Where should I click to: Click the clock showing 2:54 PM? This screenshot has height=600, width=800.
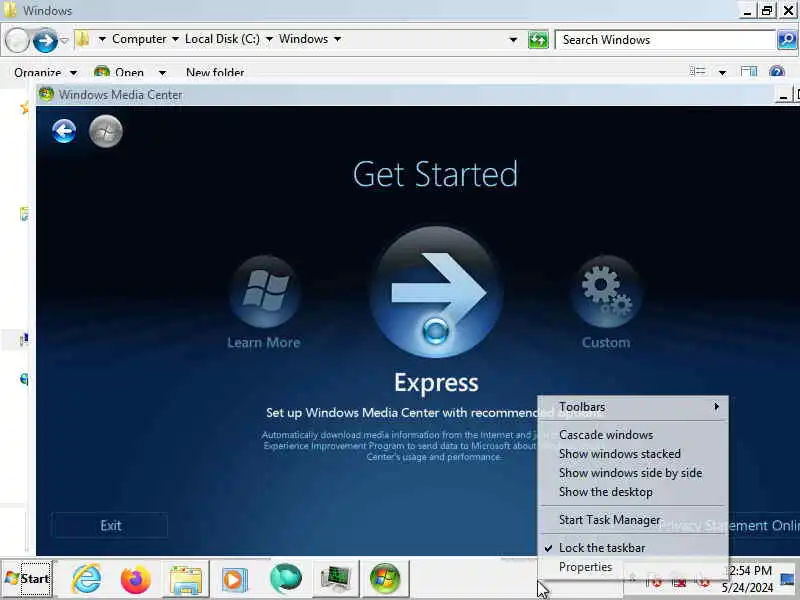coord(749,570)
